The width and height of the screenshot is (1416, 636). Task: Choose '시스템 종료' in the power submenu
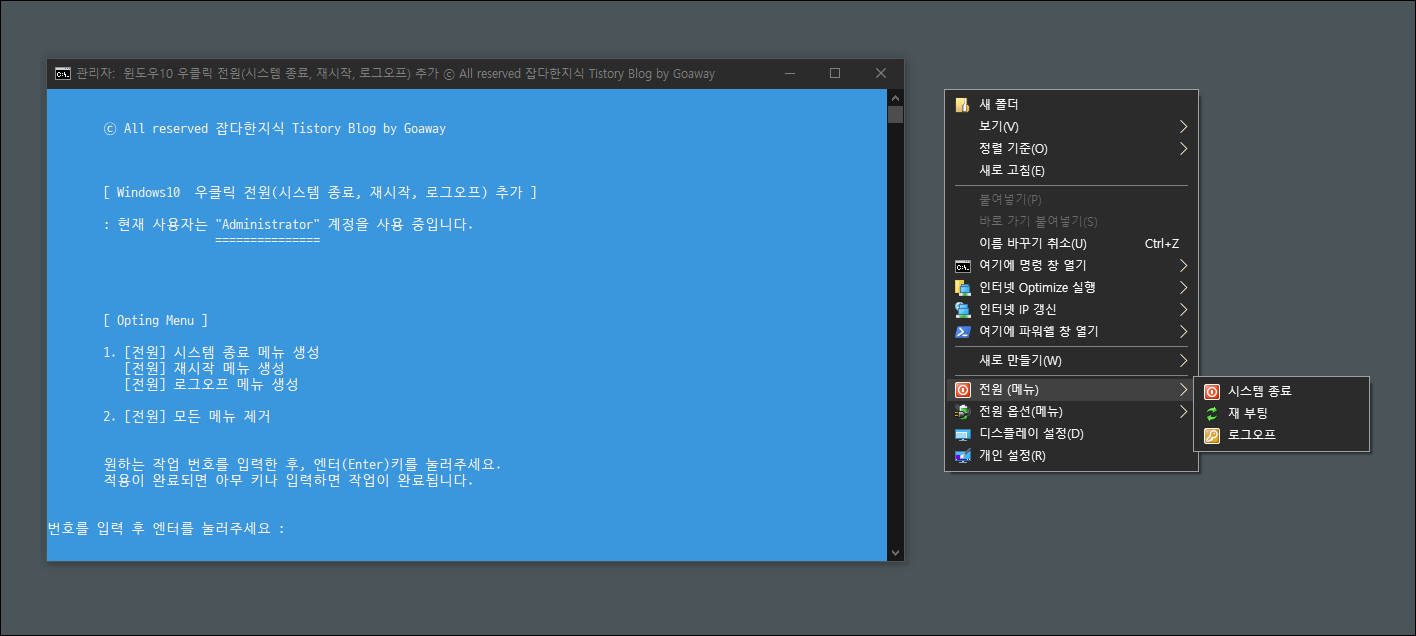(1281, 392)
